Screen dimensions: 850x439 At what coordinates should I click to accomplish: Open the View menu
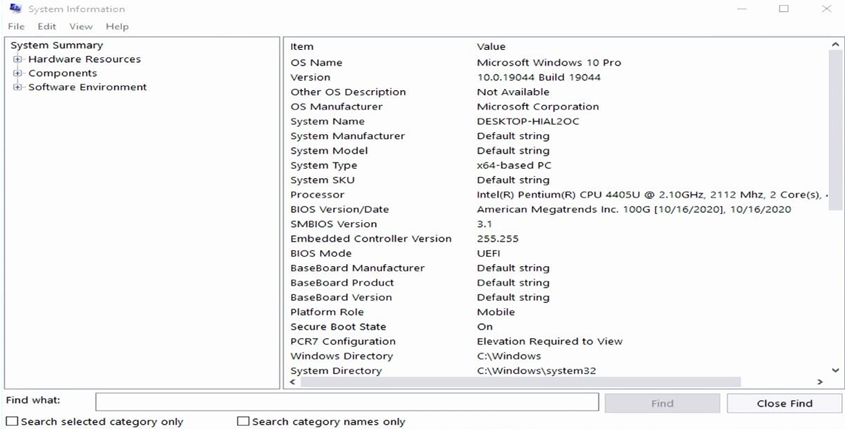point(81,26)
